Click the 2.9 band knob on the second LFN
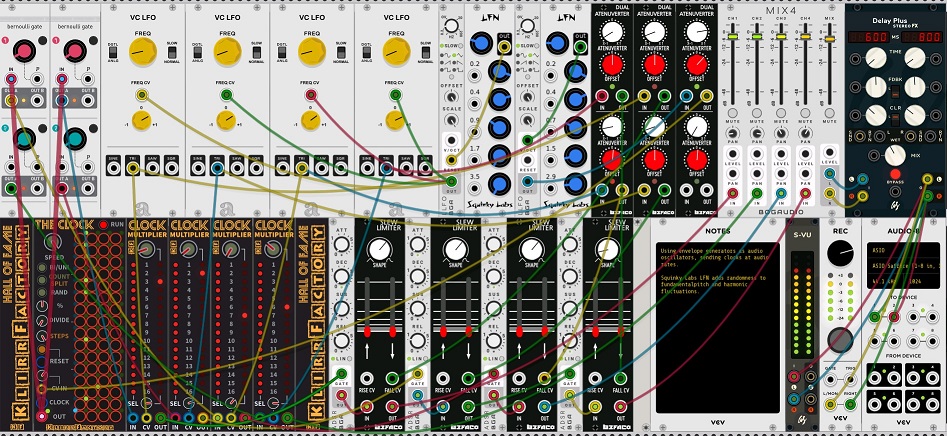Screen dimensions: 947x436 pos(576,183)
